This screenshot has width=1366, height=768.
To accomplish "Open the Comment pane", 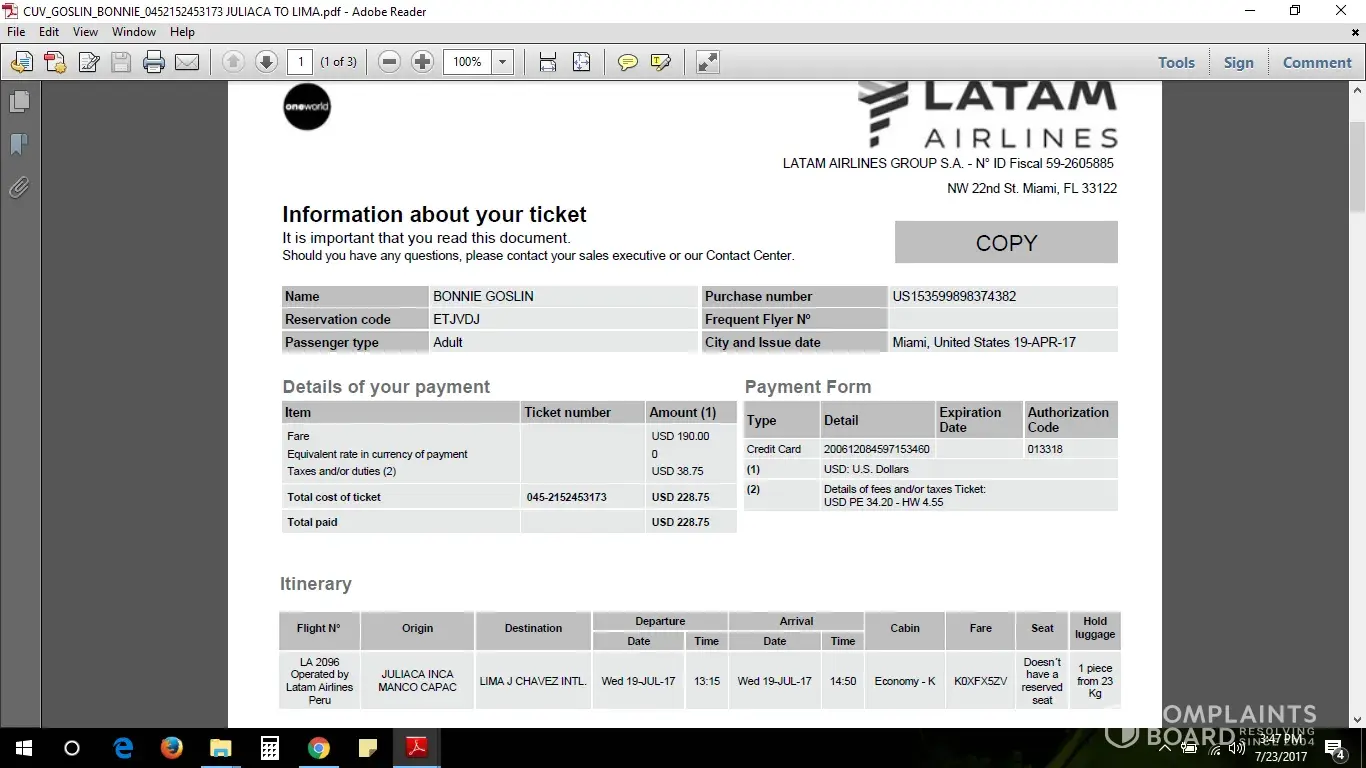I will click(1317, 62).
